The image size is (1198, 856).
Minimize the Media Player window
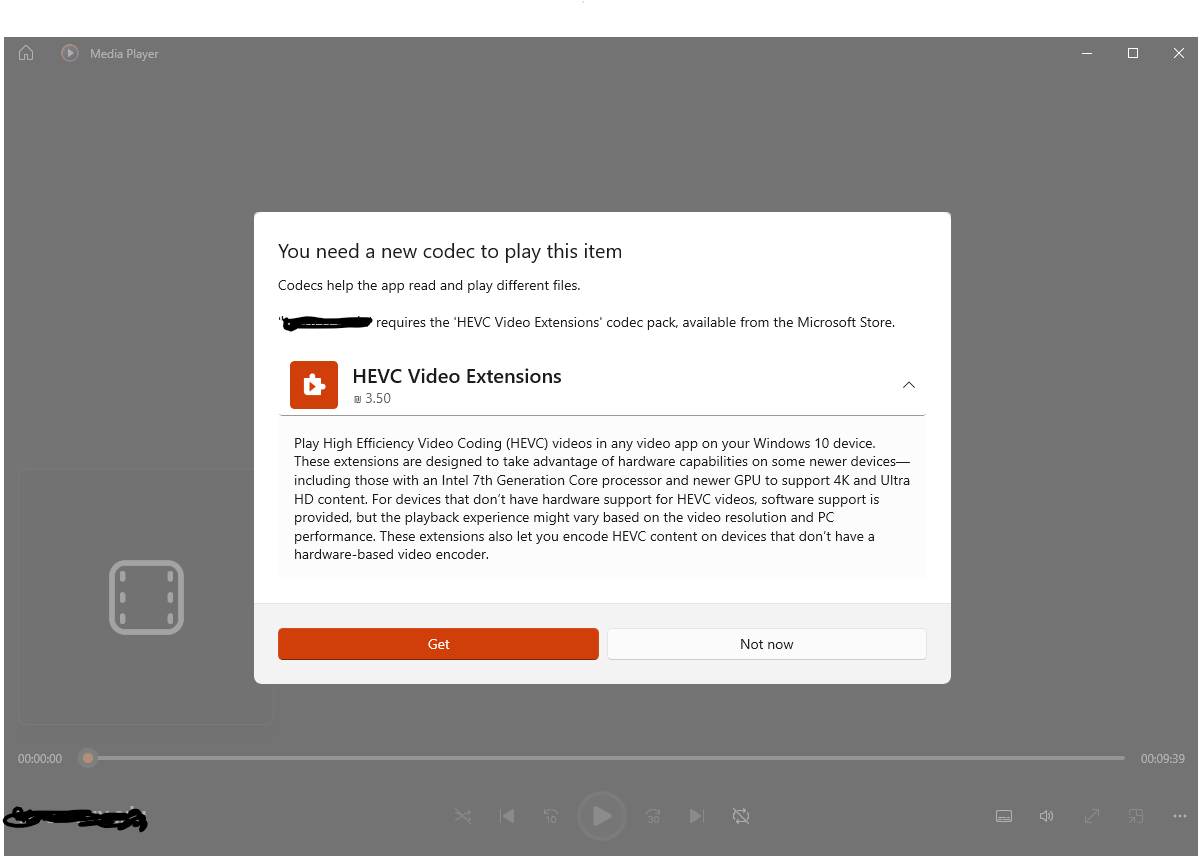(x=1087, y=53)
